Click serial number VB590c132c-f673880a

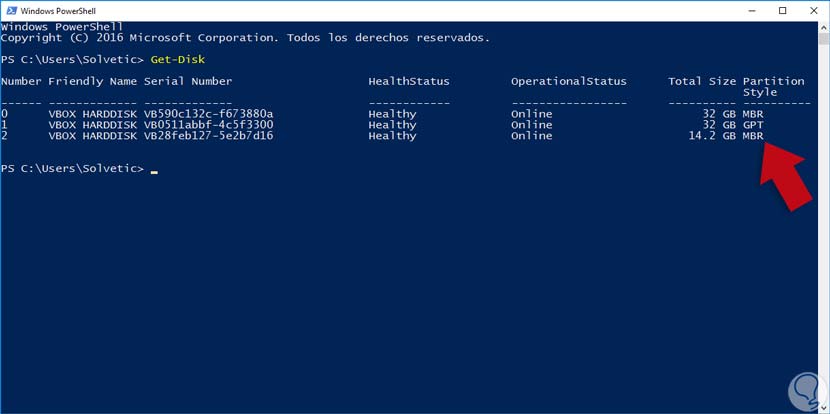tap(208, 114)
